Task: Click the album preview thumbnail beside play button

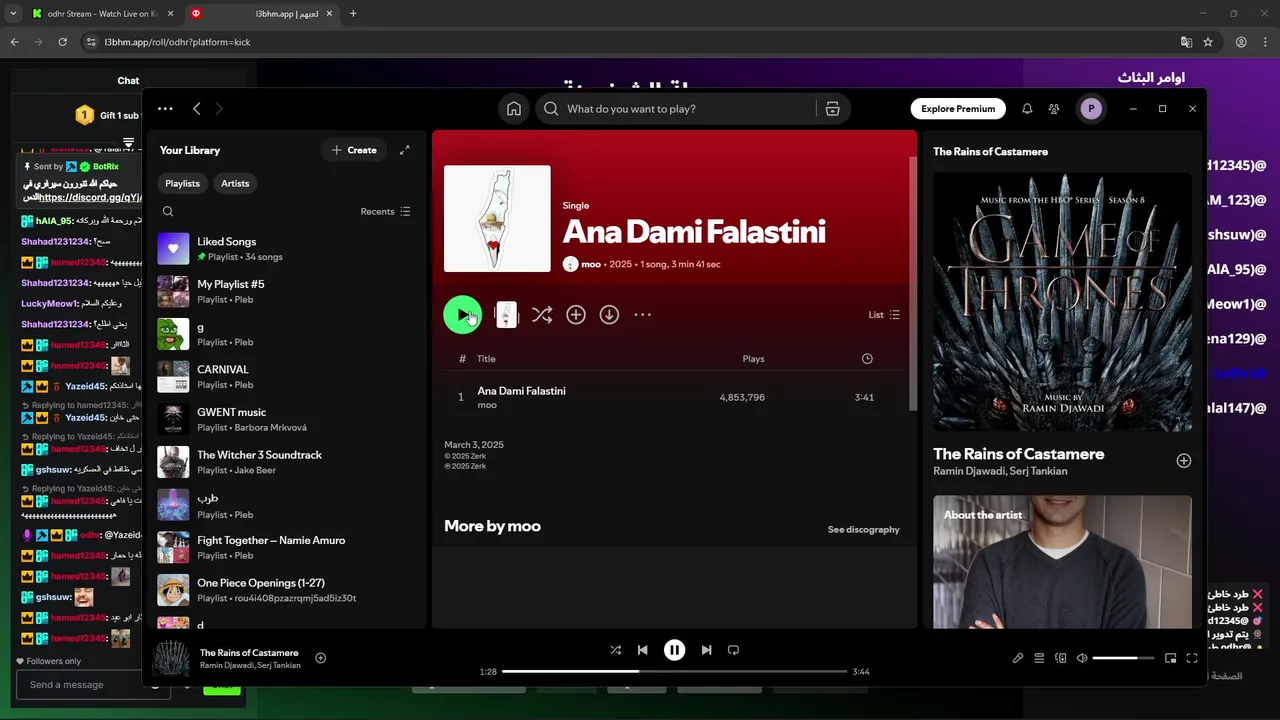Action: coord(506,314)
